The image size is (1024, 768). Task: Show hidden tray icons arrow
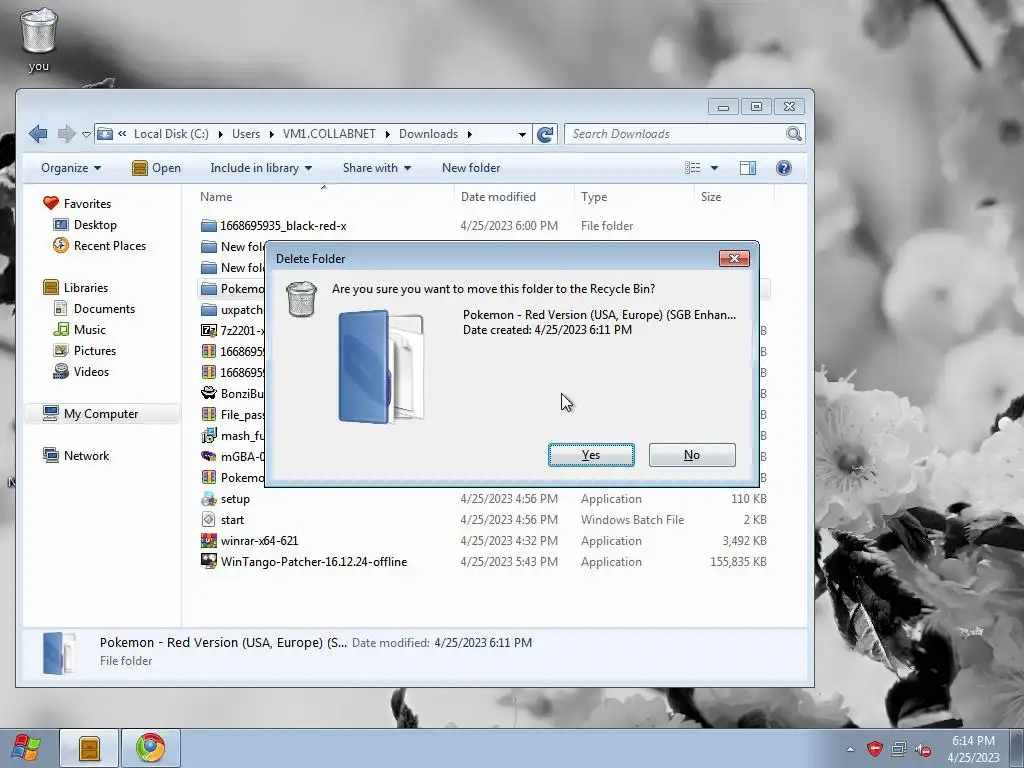click(850, 749)
